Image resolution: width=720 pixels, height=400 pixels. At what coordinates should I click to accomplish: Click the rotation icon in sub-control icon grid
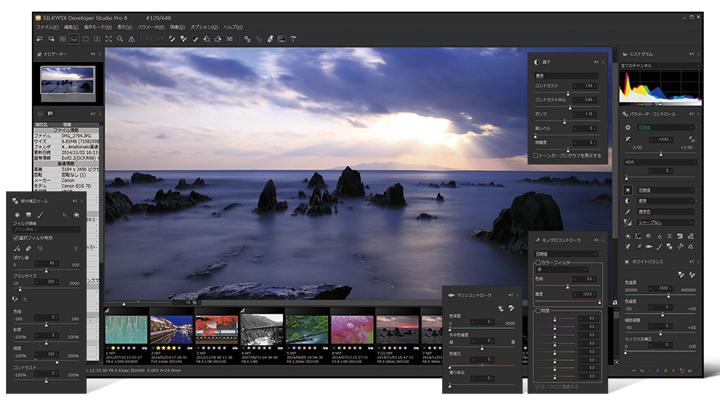click(680, 236)
